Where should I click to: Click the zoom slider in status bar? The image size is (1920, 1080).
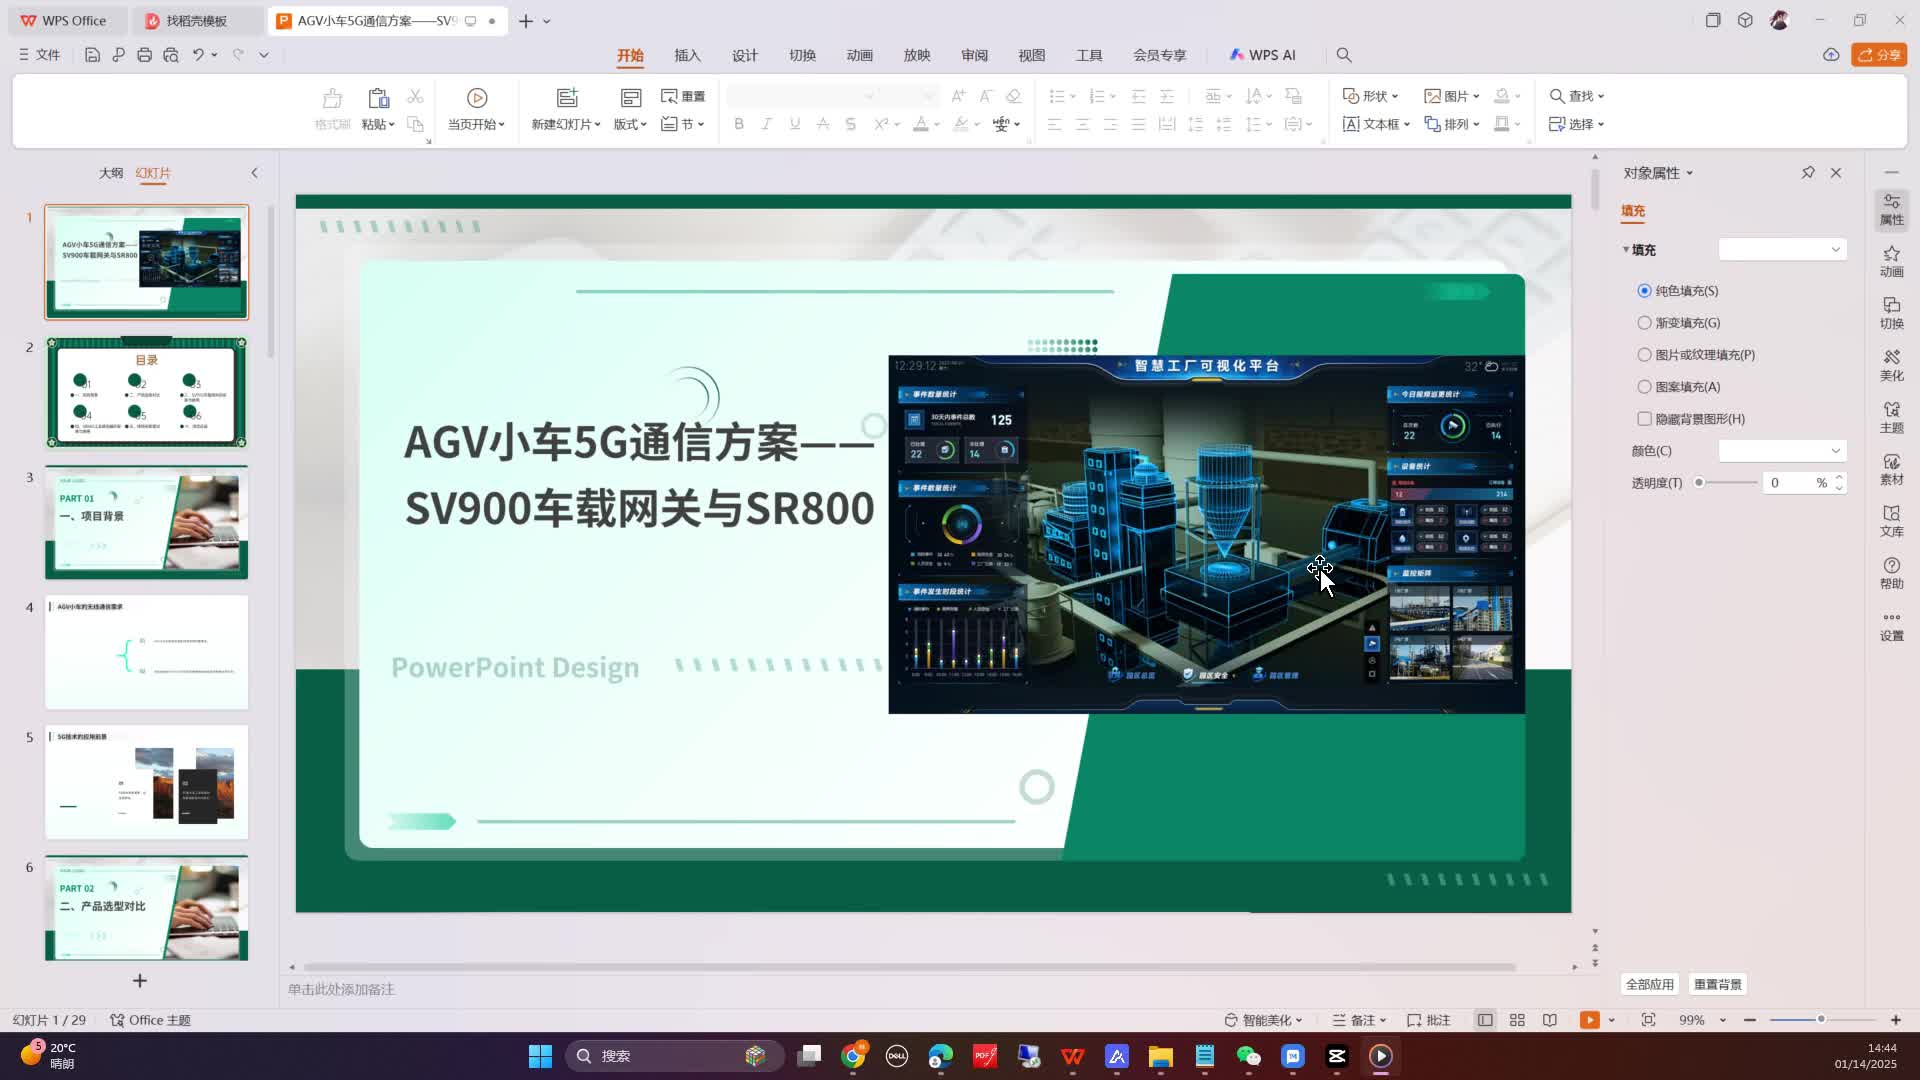click(x=1822, y=1020)
